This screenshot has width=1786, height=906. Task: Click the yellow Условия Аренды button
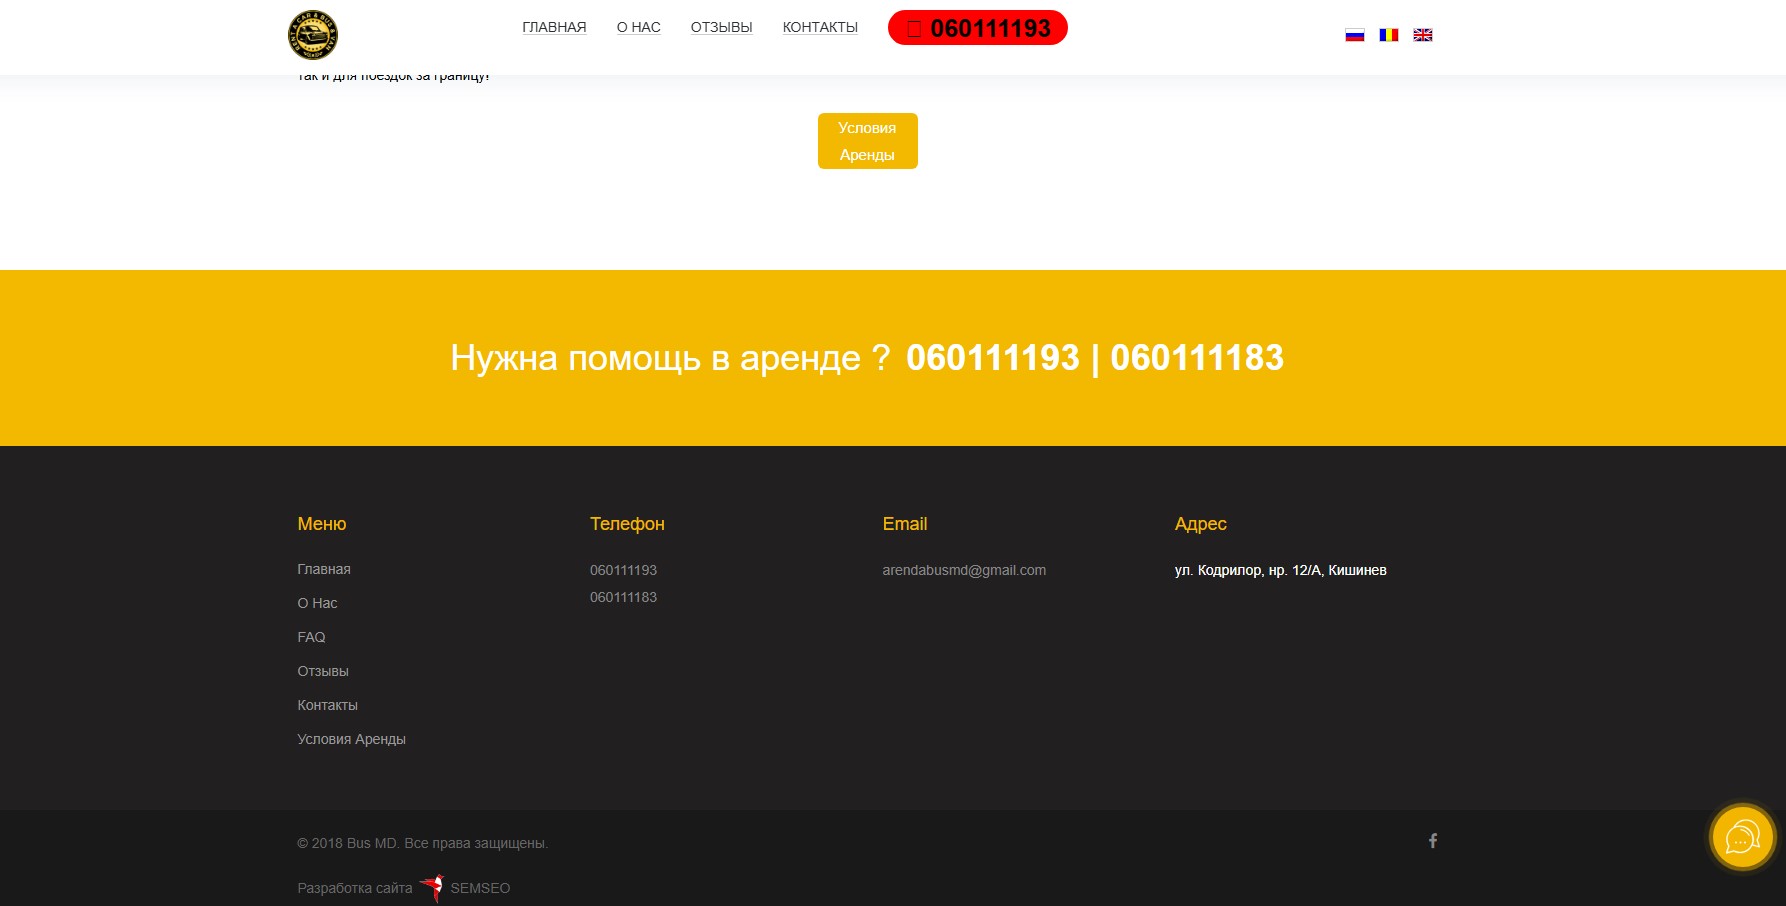867,141
